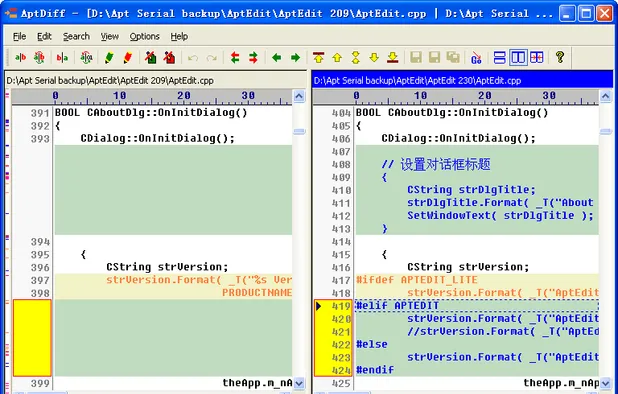The image size is (618, 394).
Task: Click the green-over-red right arrows icon
Action: click(x=253, y=58)
